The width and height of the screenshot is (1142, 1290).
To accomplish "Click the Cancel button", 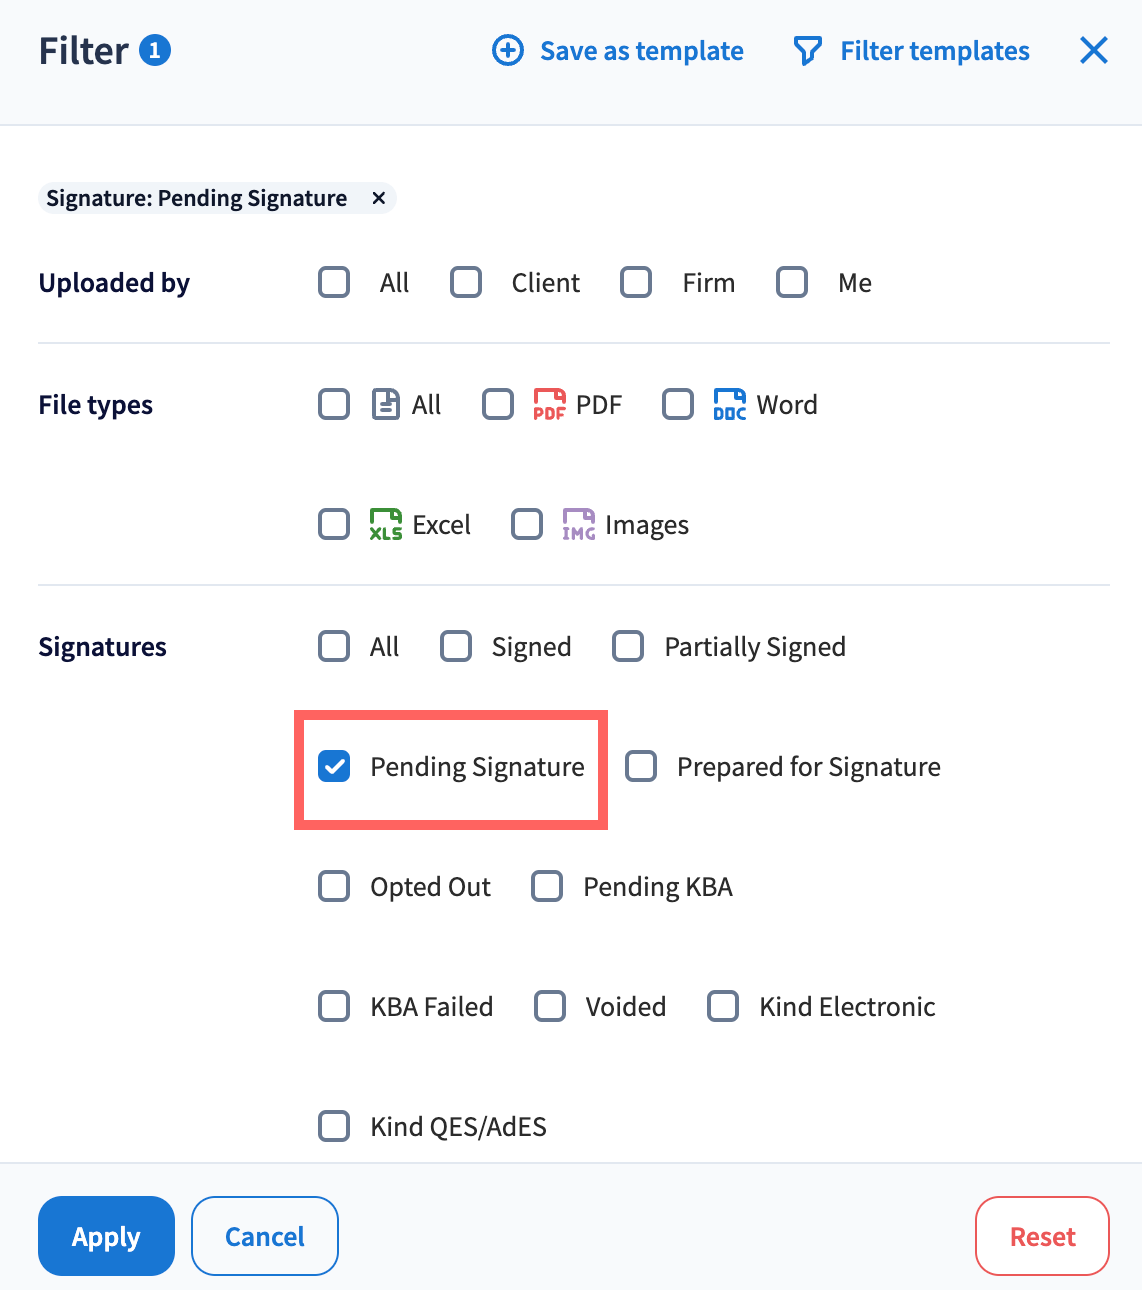I will 265,1237.
